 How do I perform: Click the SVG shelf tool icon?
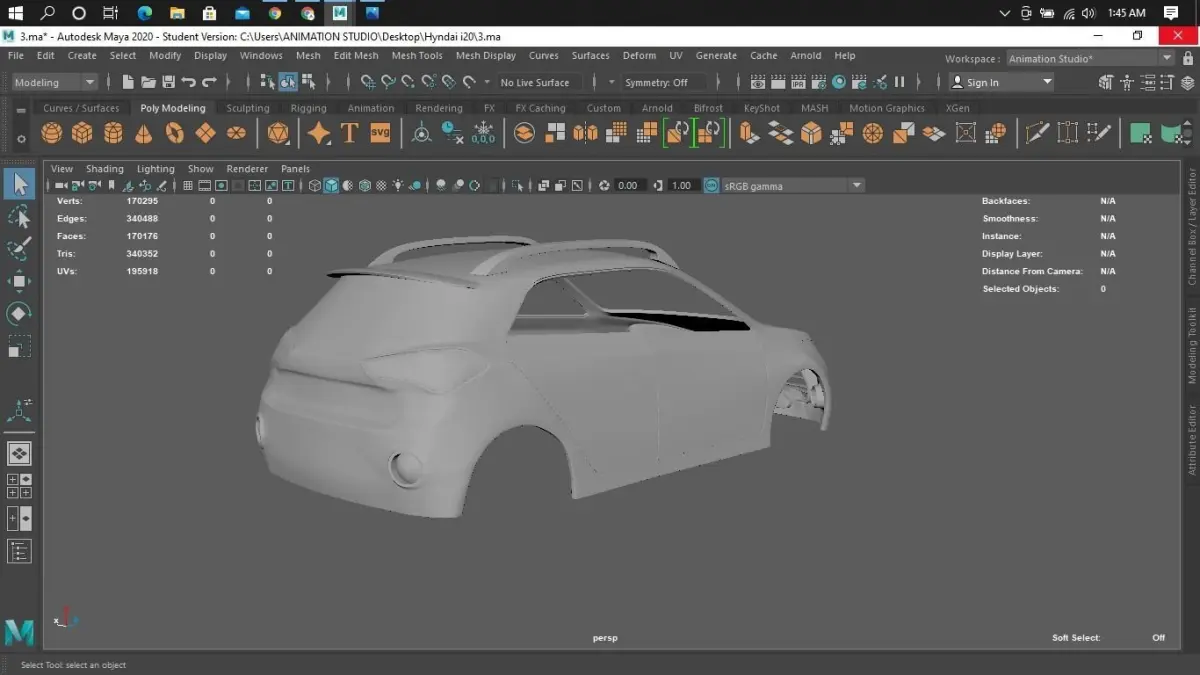click(x=380, y=133)
